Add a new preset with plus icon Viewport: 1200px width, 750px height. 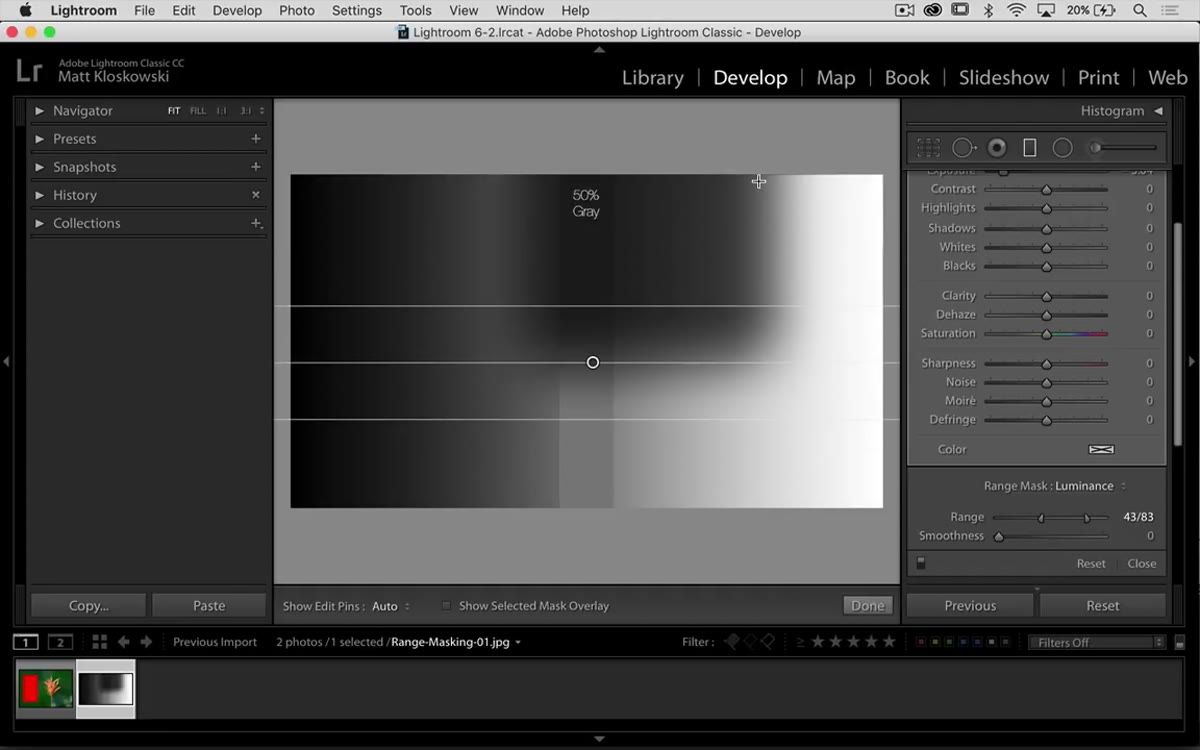tap(256, 139)
